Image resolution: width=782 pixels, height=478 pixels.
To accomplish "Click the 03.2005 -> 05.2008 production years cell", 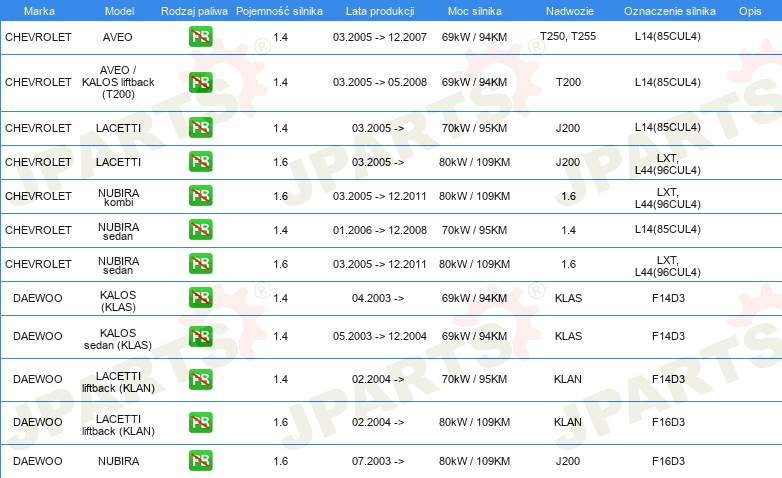I will (x=380, y=82).
